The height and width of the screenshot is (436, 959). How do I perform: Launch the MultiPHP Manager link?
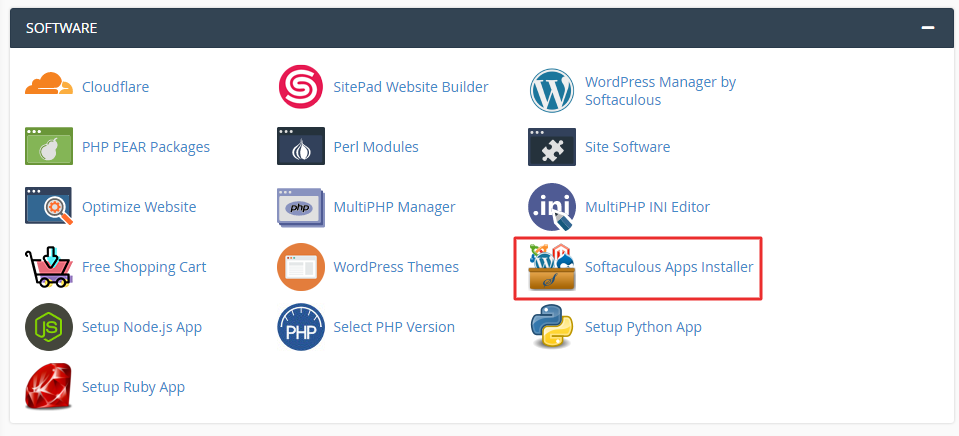click(x=394, y=207)
